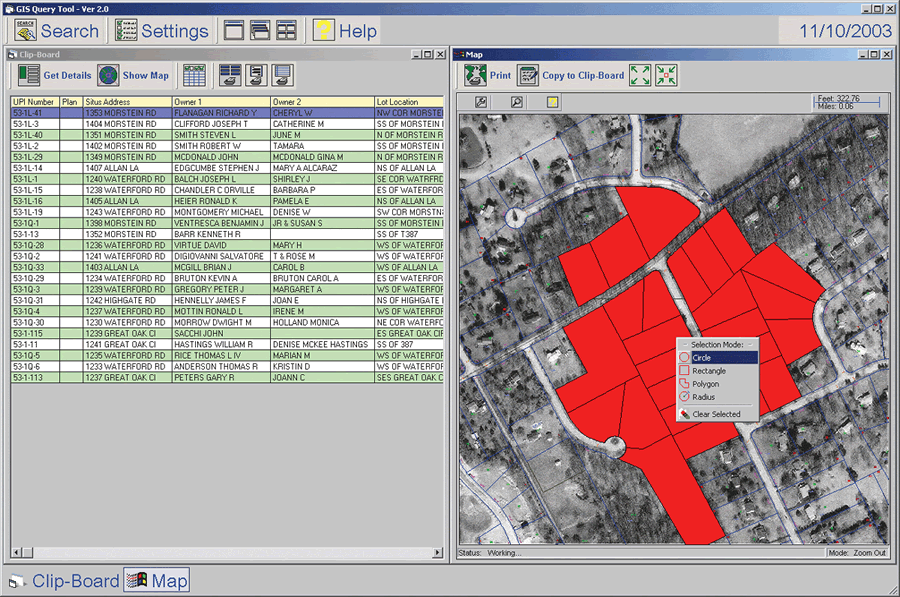This screenshot has width=900, height=597.
Task: Select owner SACCHI JOHN
Action: 221,334
